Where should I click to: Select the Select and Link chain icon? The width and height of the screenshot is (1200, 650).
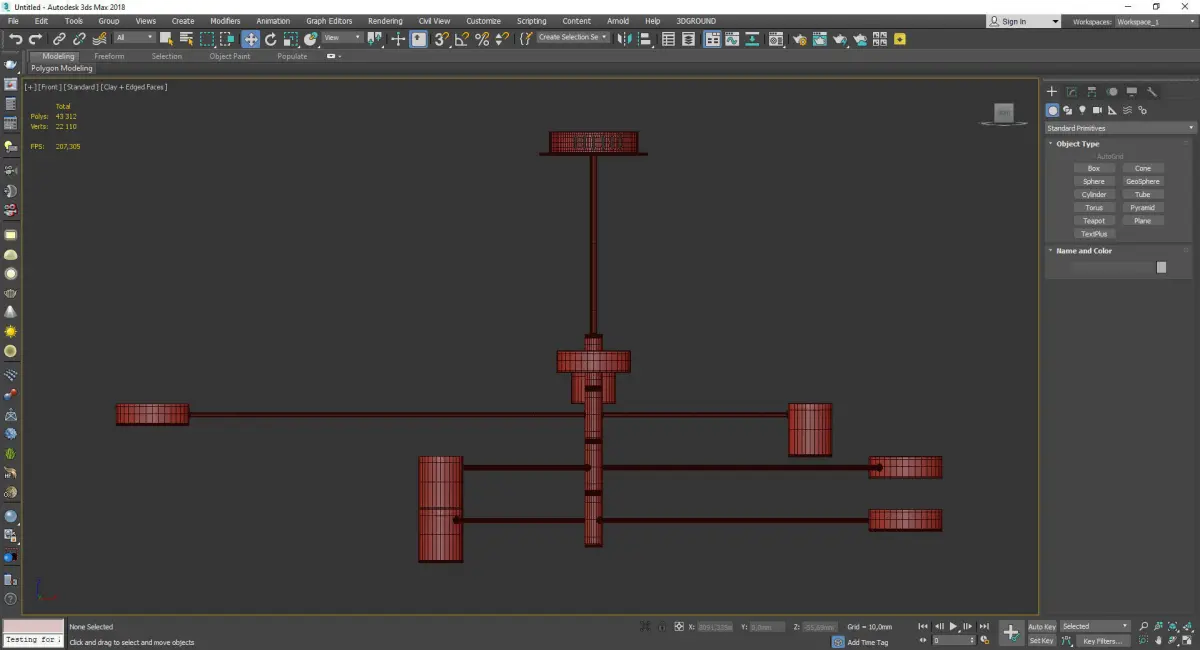tap(61, 39)
